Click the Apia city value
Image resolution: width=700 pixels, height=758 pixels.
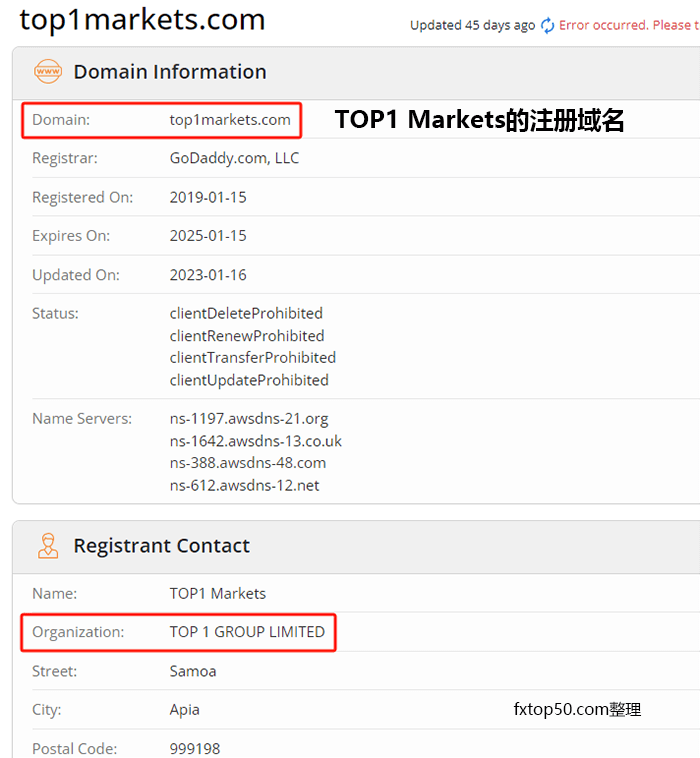tap(185, 710)
